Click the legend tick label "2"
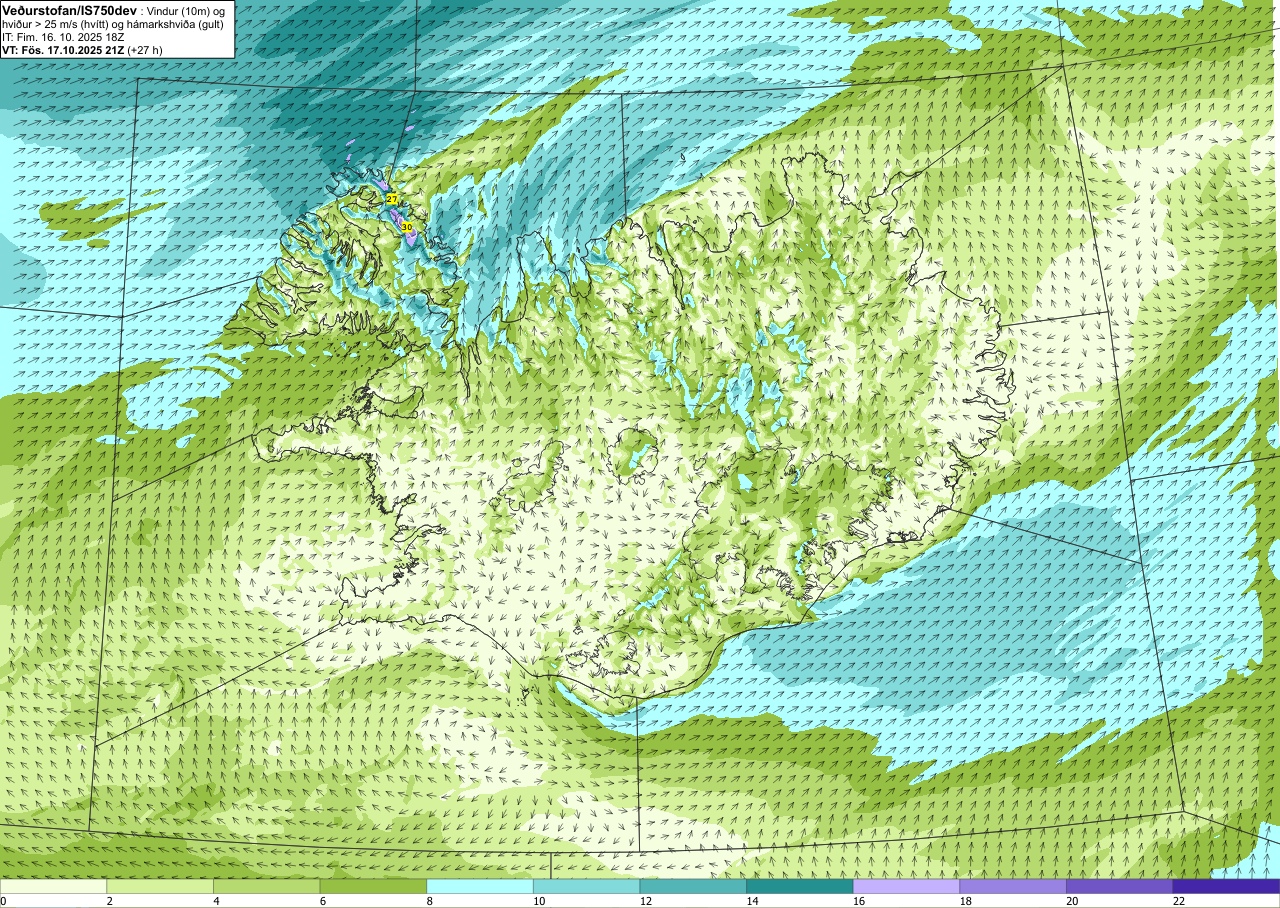The width and height of the screenshot is (1280, 908). tap(109, 901)
